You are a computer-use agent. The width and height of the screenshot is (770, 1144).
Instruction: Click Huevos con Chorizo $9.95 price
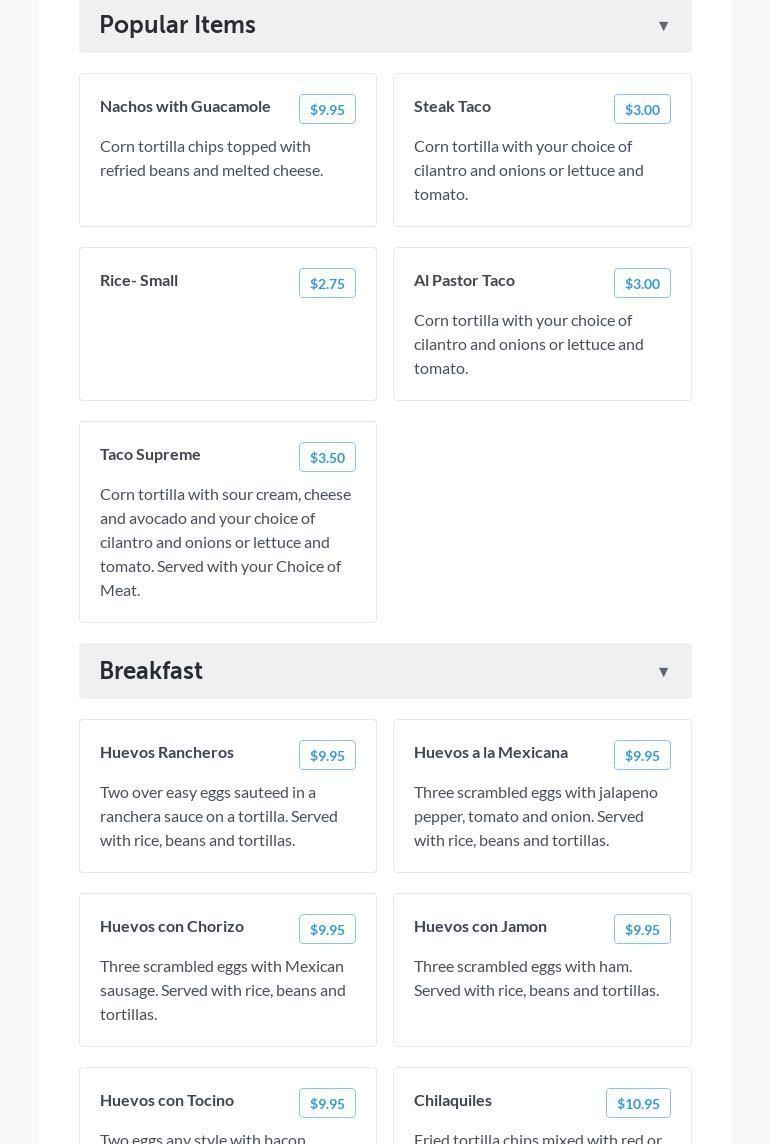[327, 929]
